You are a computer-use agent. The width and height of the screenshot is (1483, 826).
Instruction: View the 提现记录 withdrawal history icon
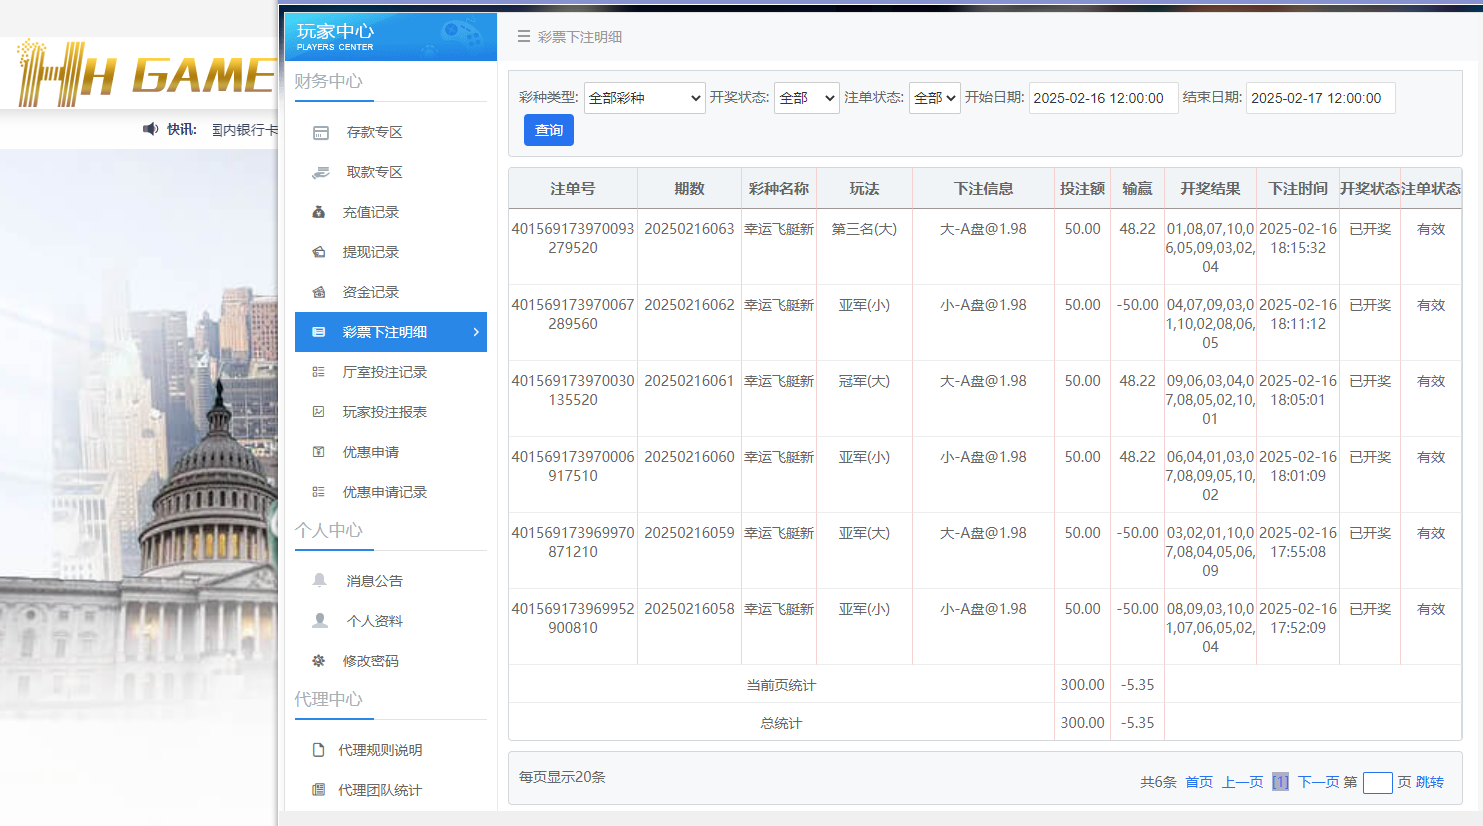point(320,251)
